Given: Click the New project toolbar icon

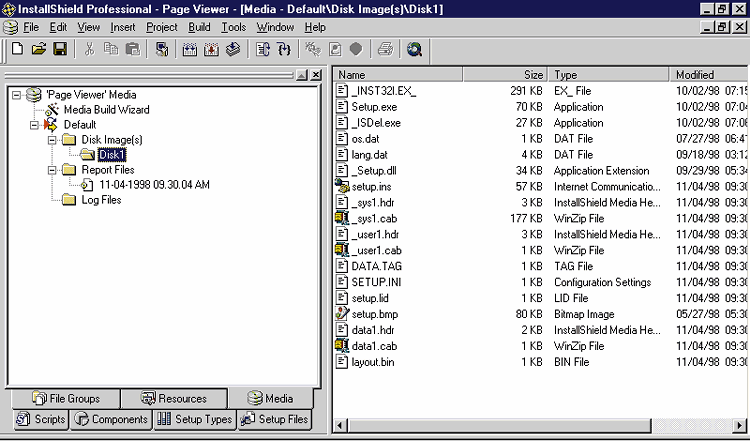Looking at the screenshot, I should click(18, 49).
